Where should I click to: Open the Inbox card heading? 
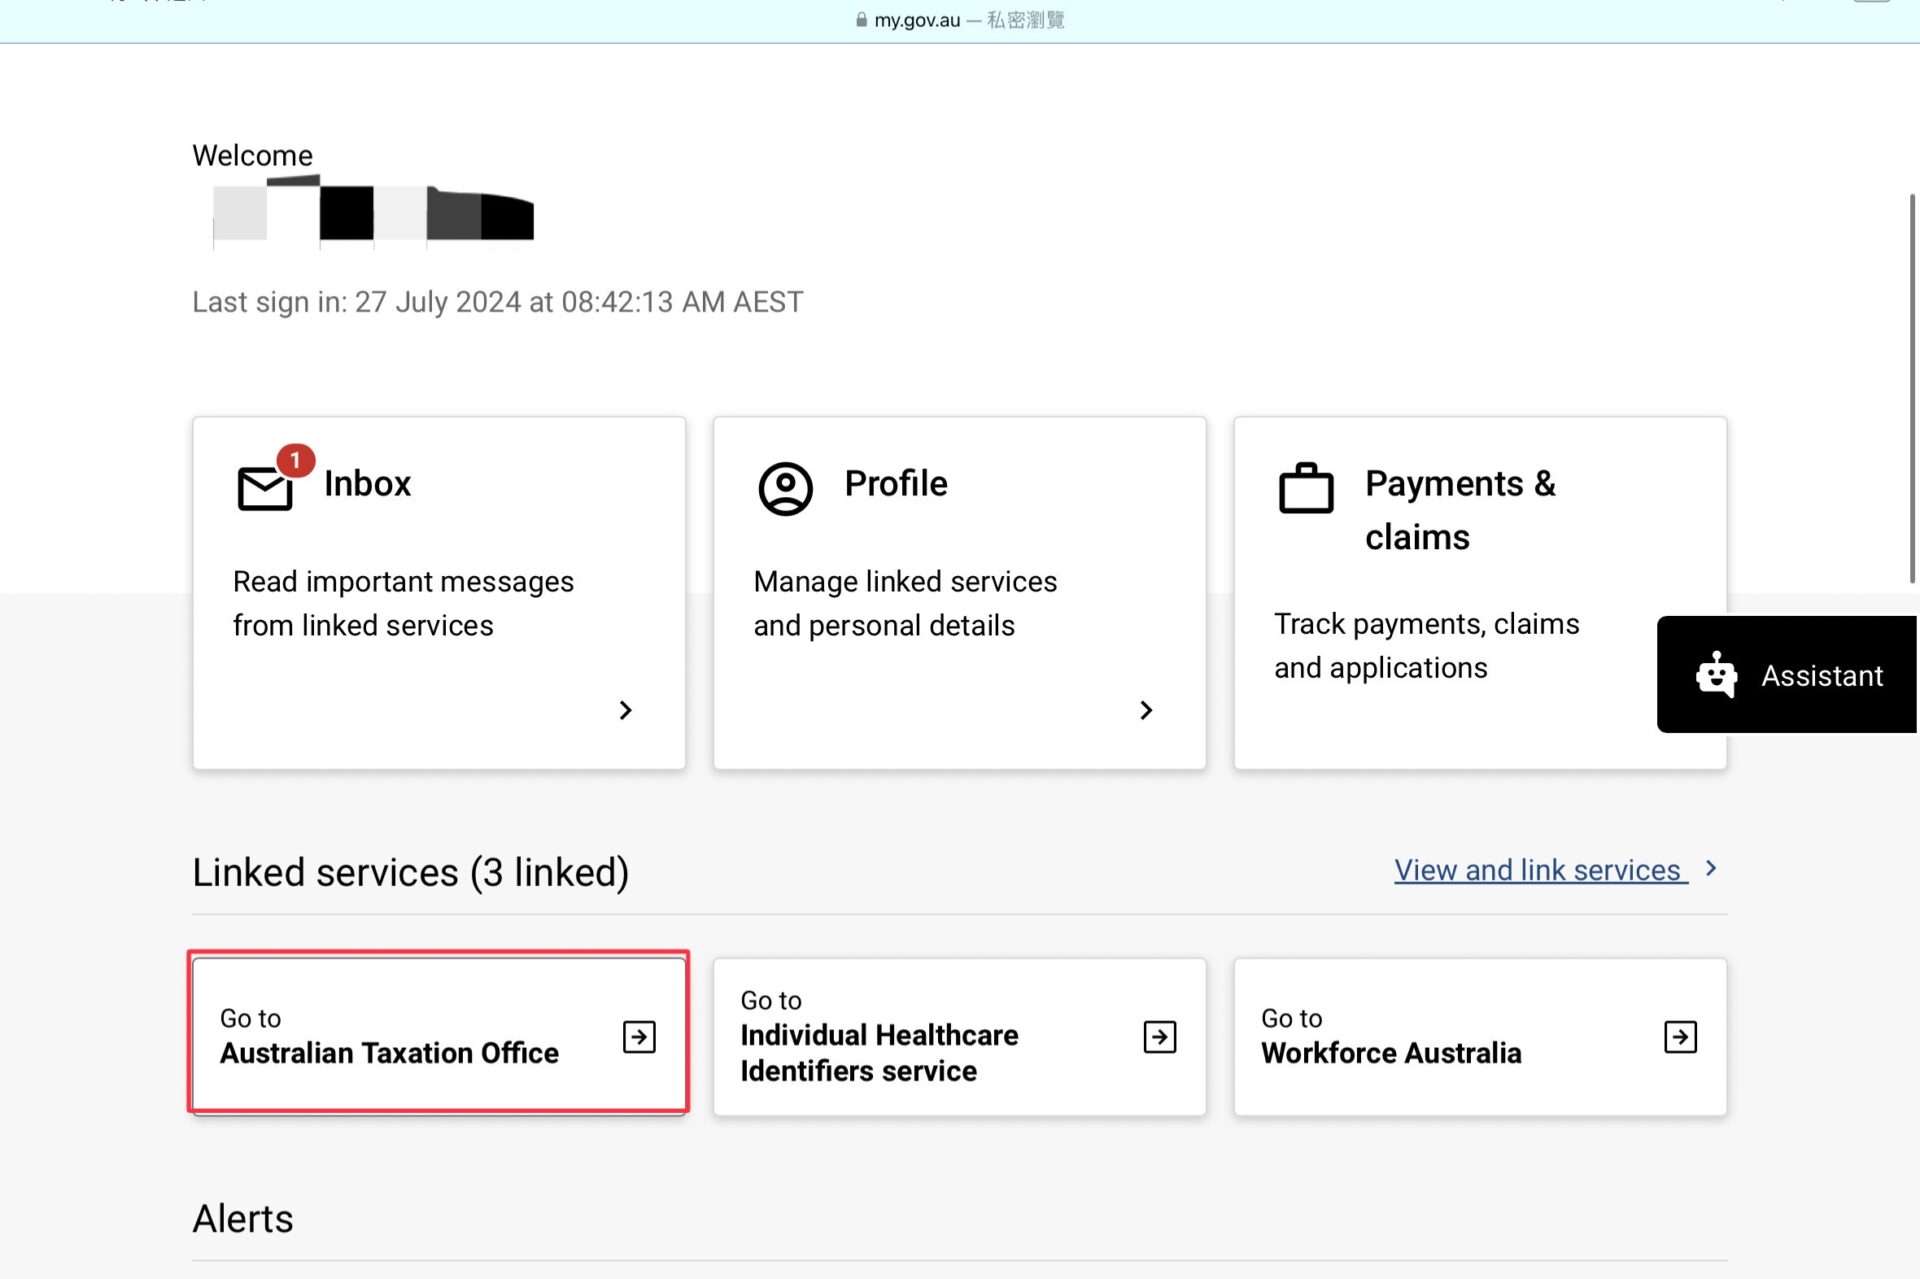(367, 484)
